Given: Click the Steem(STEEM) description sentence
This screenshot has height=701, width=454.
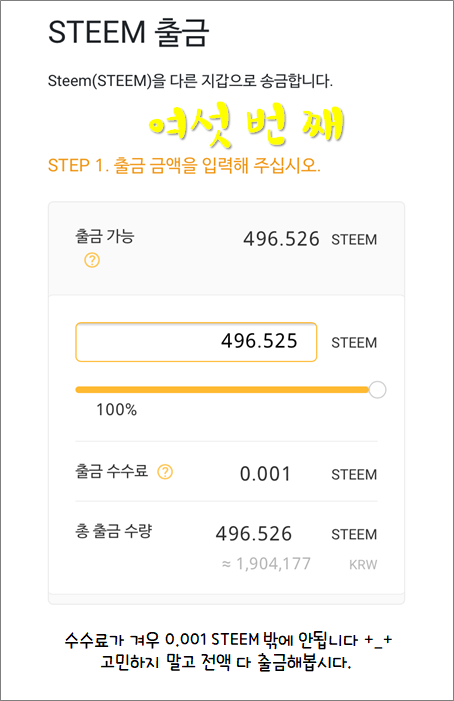Looking at the screenshot, I should (190, 81).
